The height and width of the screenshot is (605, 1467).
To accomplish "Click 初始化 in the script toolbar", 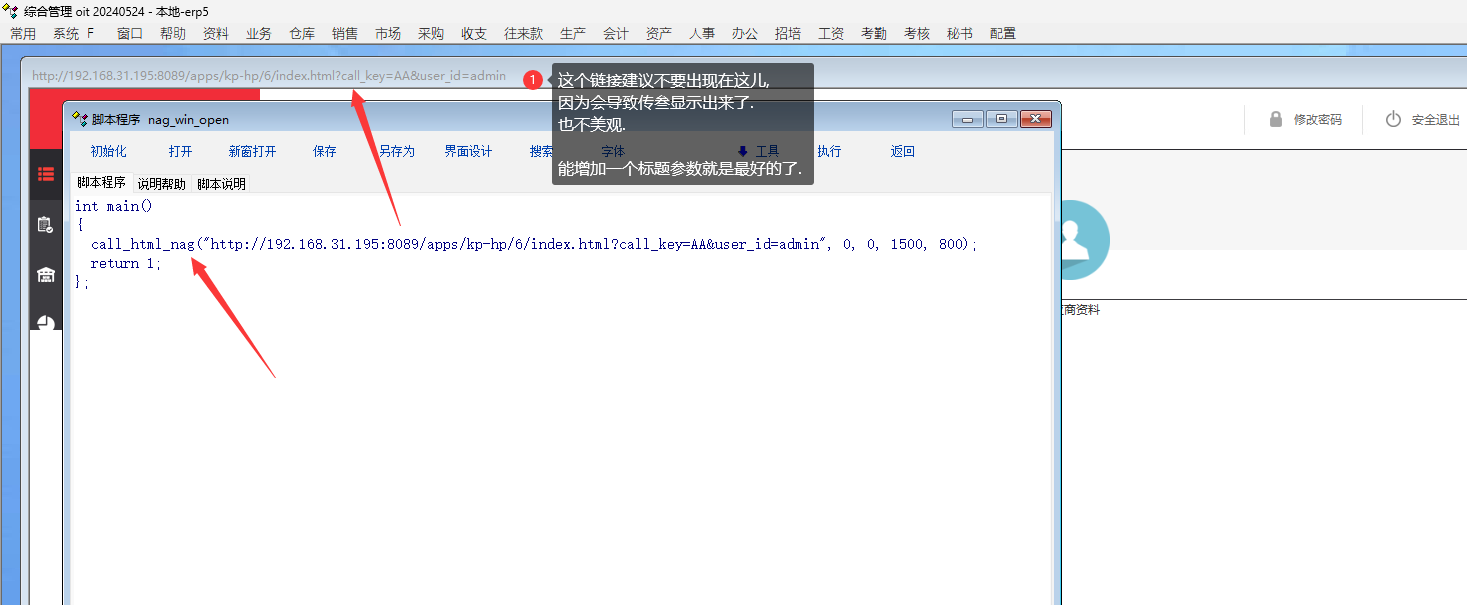I will pos(108,152).
